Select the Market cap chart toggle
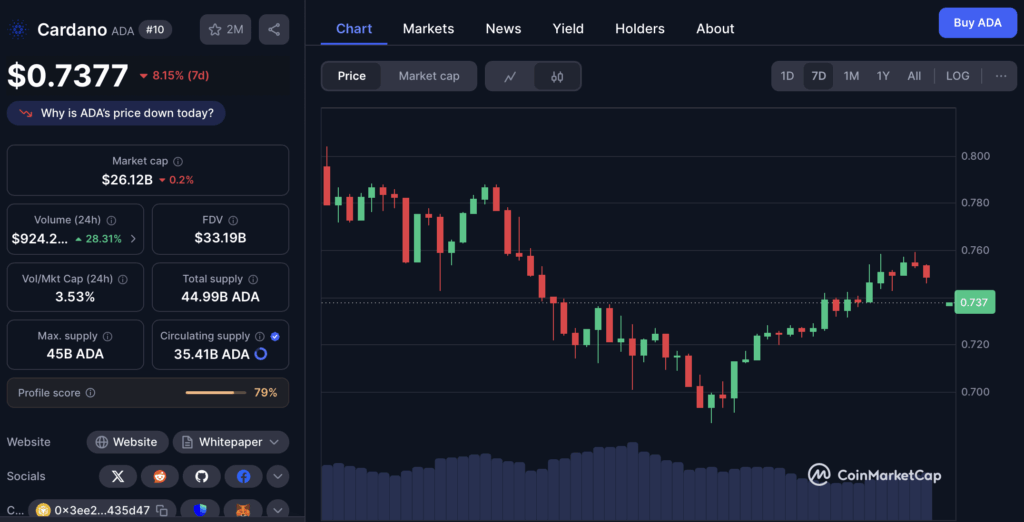1024x522 pixels. (429, 76)
